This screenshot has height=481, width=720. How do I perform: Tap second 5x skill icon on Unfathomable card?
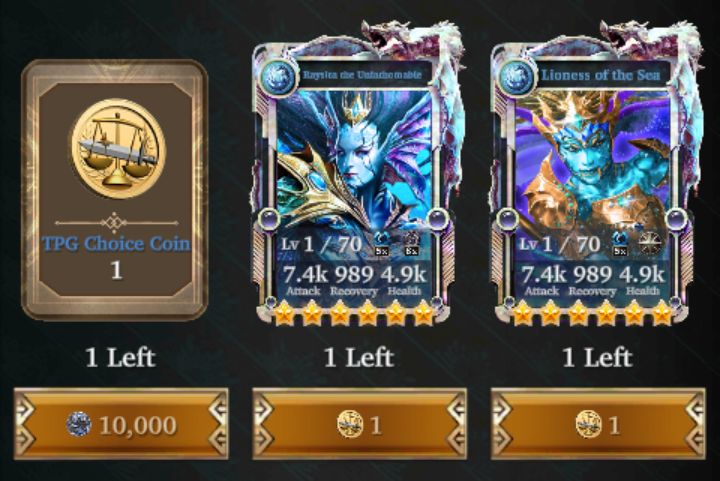pos(411,244)
